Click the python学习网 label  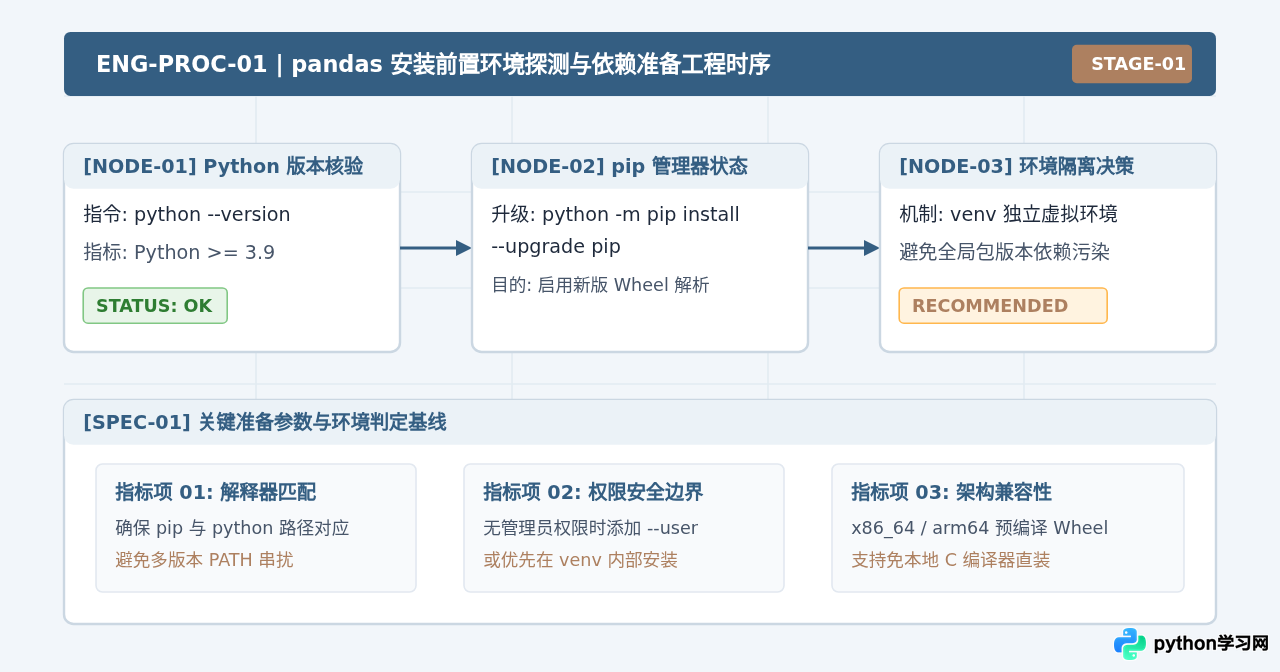[1211, 644]
